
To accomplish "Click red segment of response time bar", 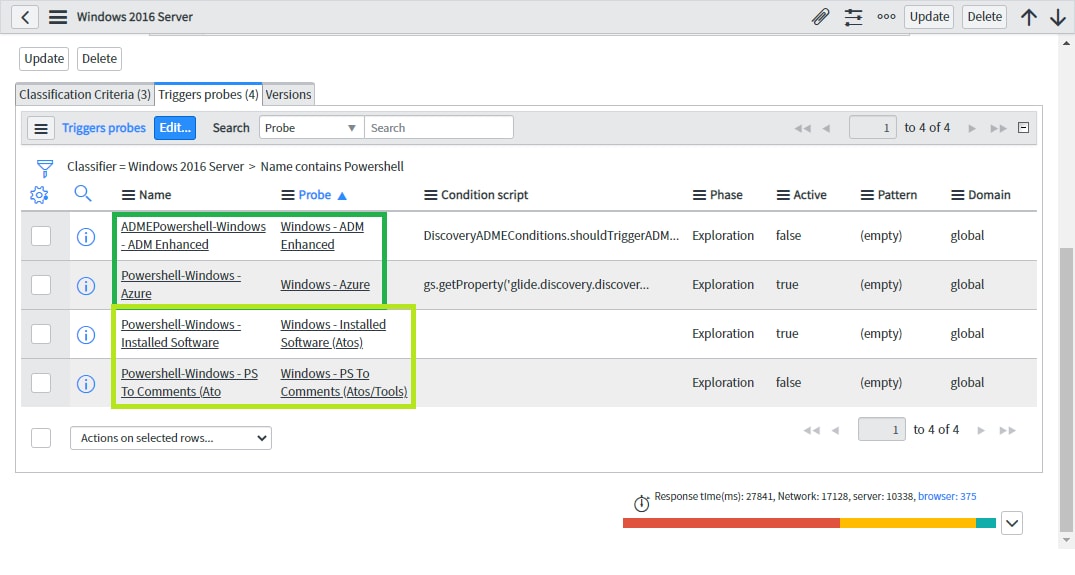I will pyautogui.click(x=731, y=524).
